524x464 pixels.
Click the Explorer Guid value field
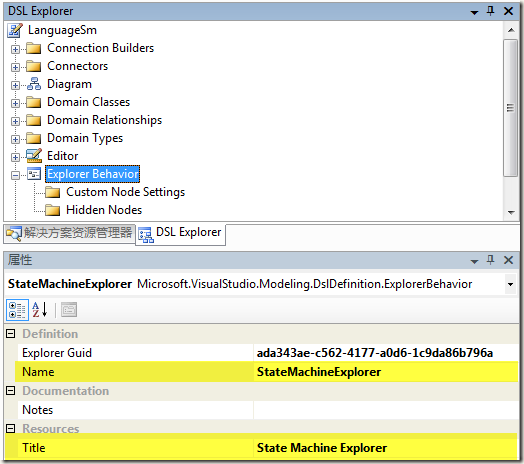386,353
